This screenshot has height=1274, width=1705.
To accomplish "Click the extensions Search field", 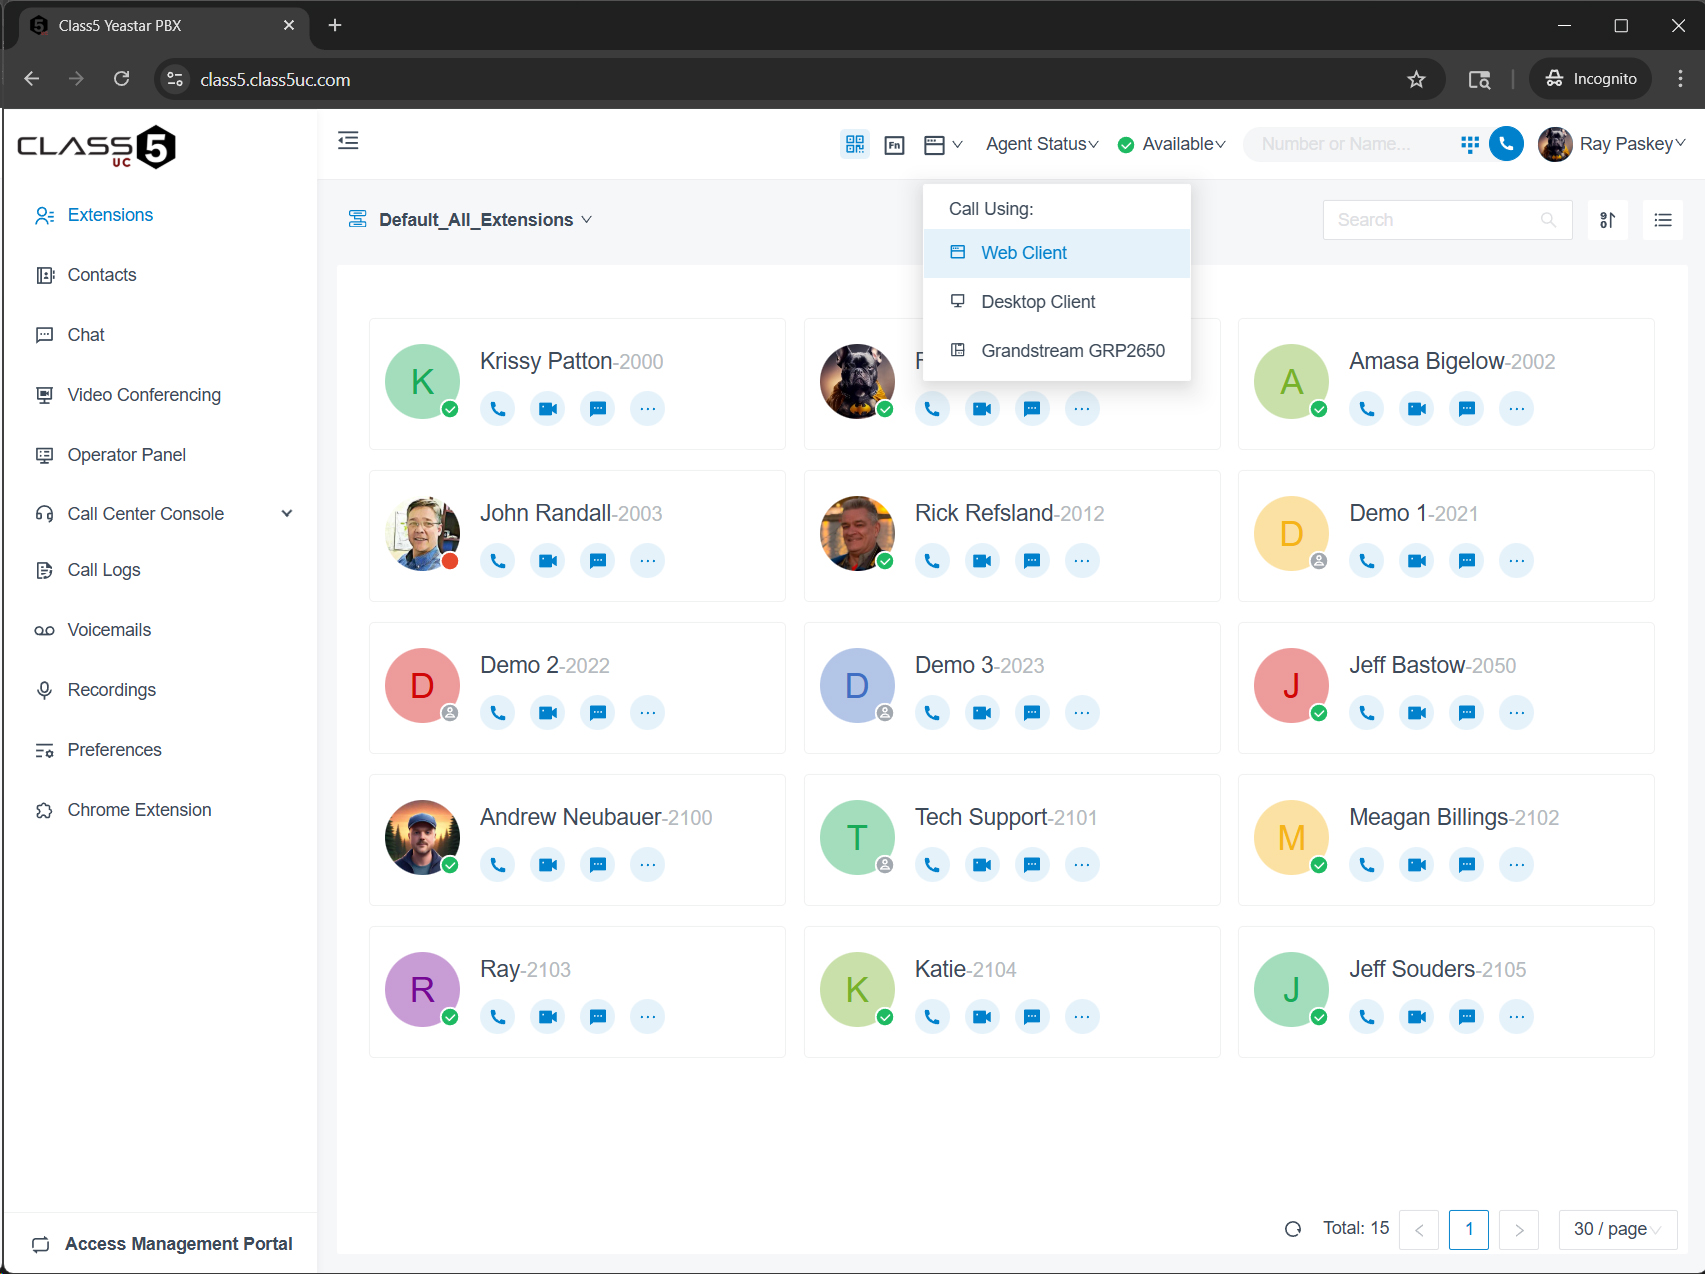I will coord(1435,220).
